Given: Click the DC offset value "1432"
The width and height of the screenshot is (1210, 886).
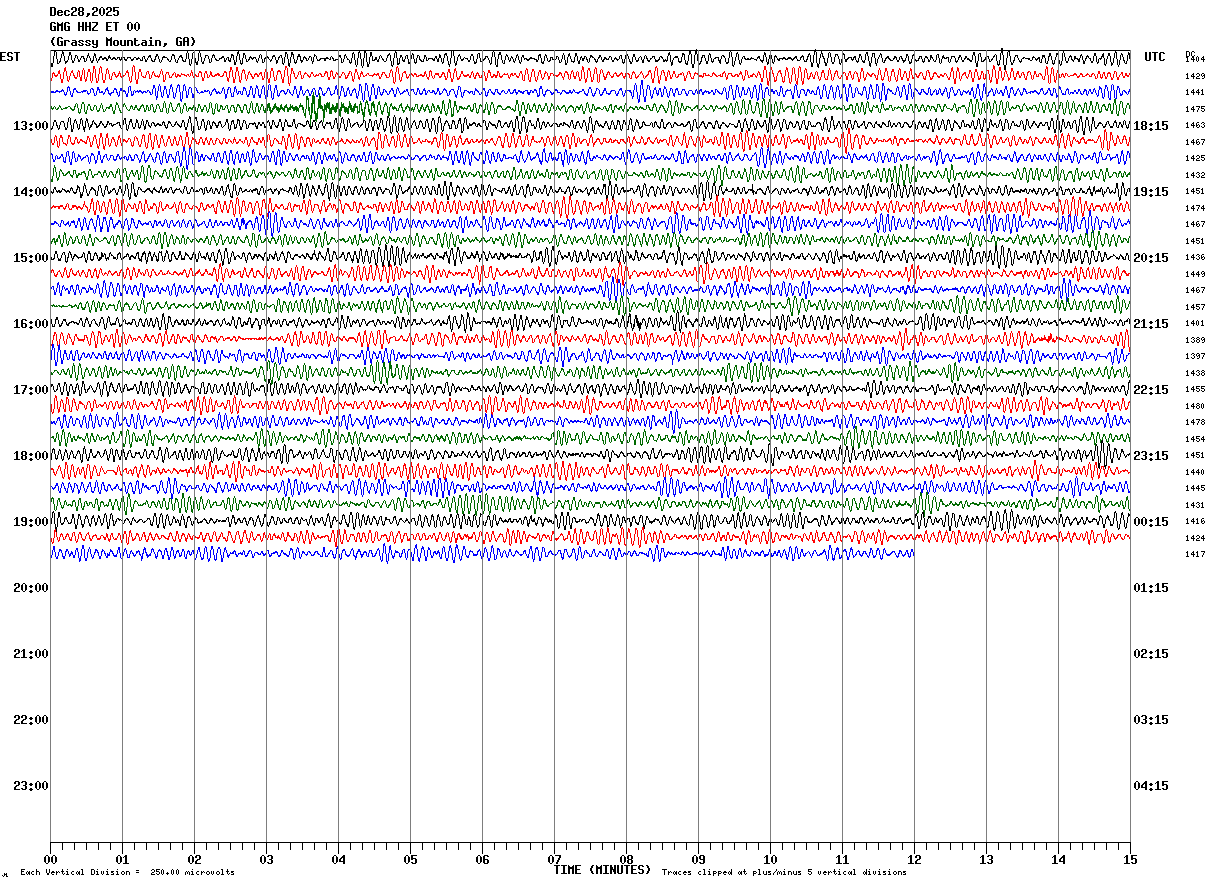Looking at the screenshot, I should 1195,175.
